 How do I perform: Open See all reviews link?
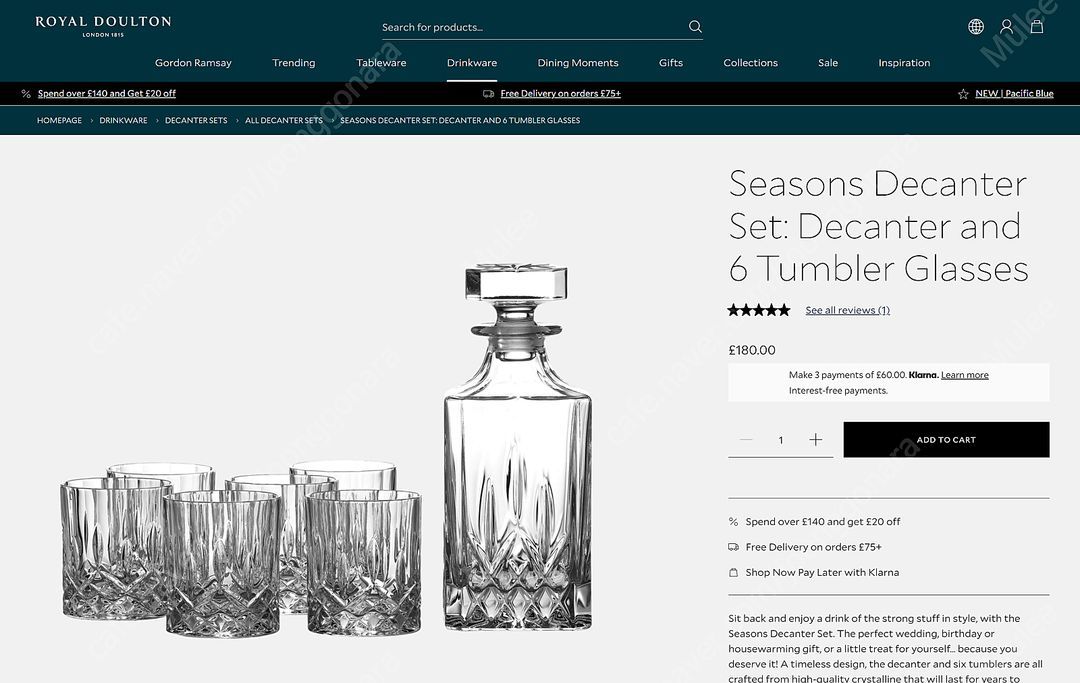(848, 311)
